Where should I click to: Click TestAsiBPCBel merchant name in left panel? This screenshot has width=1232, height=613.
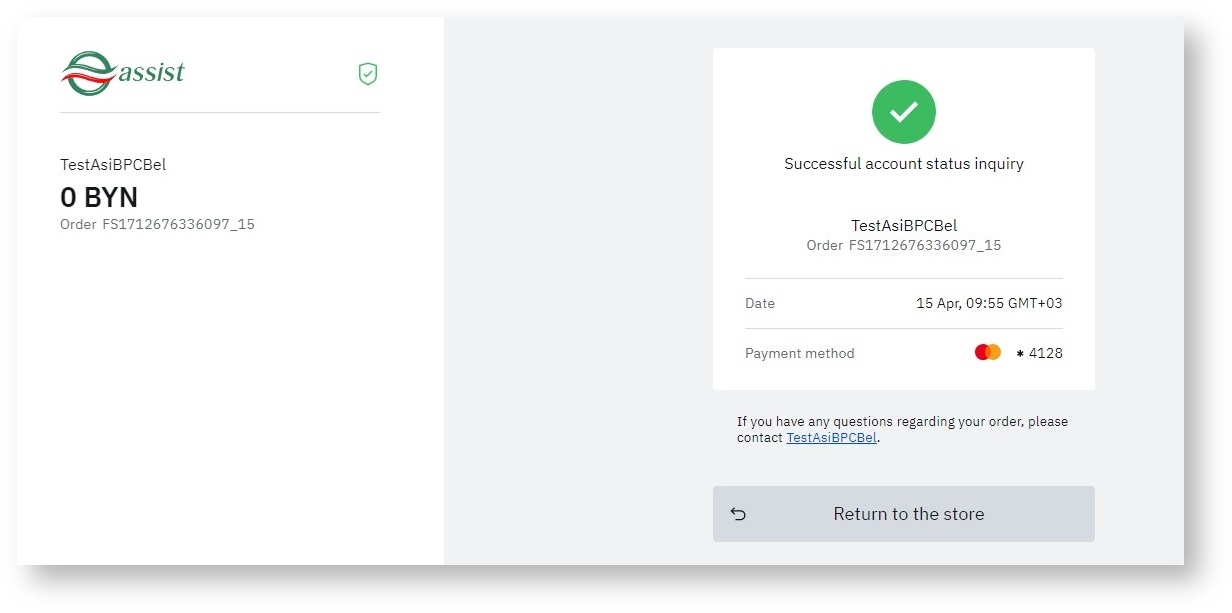pyautogui.click(x=113, y=165)
